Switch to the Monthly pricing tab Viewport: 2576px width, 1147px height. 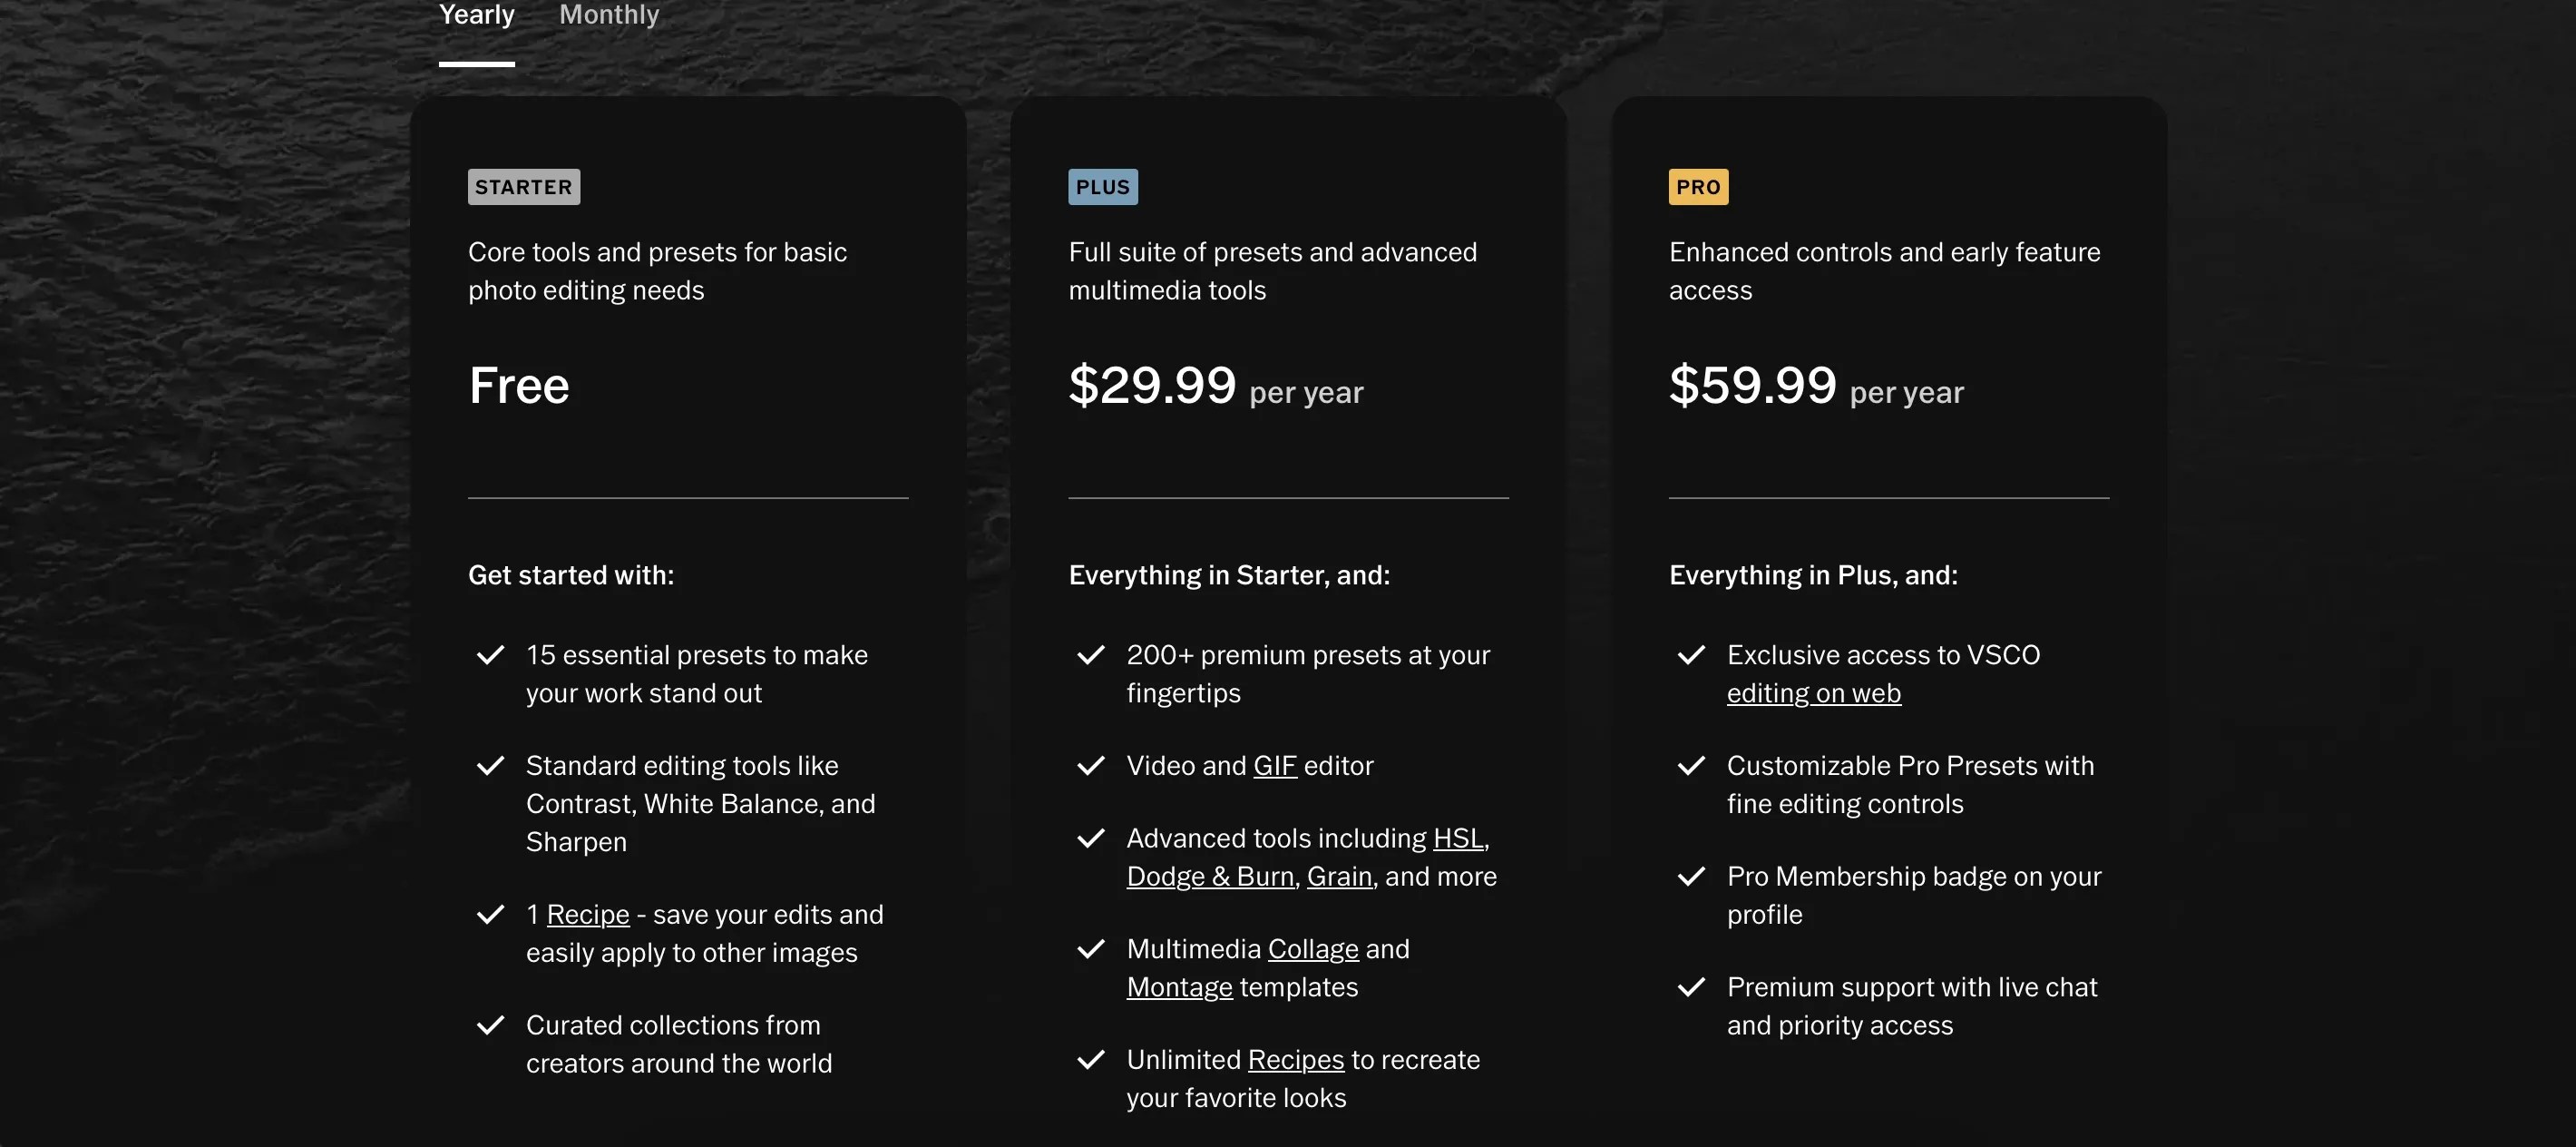pos(609,15)
